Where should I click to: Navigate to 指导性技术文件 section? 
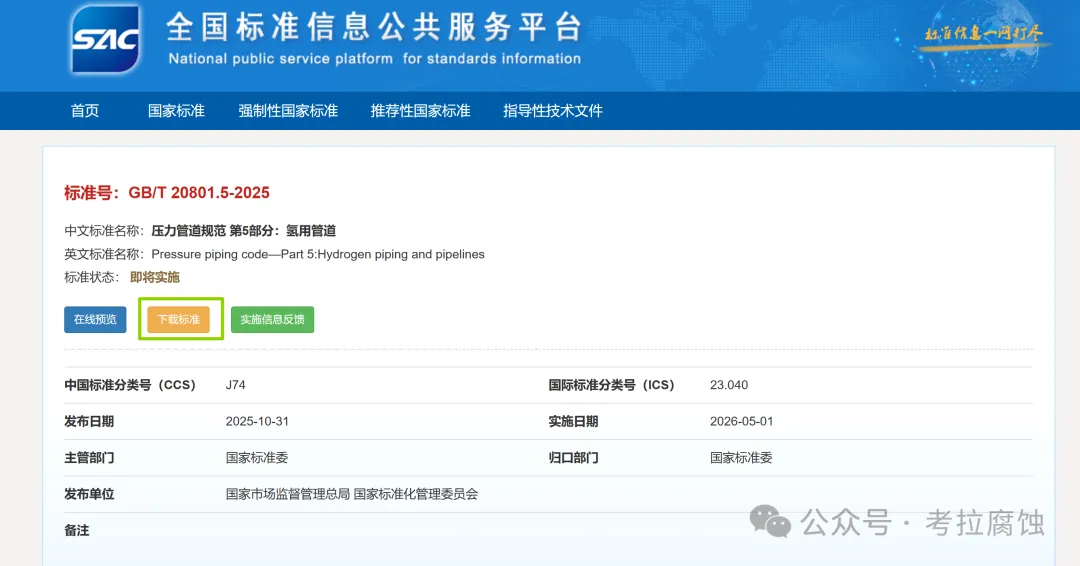(x=552, y=111)
